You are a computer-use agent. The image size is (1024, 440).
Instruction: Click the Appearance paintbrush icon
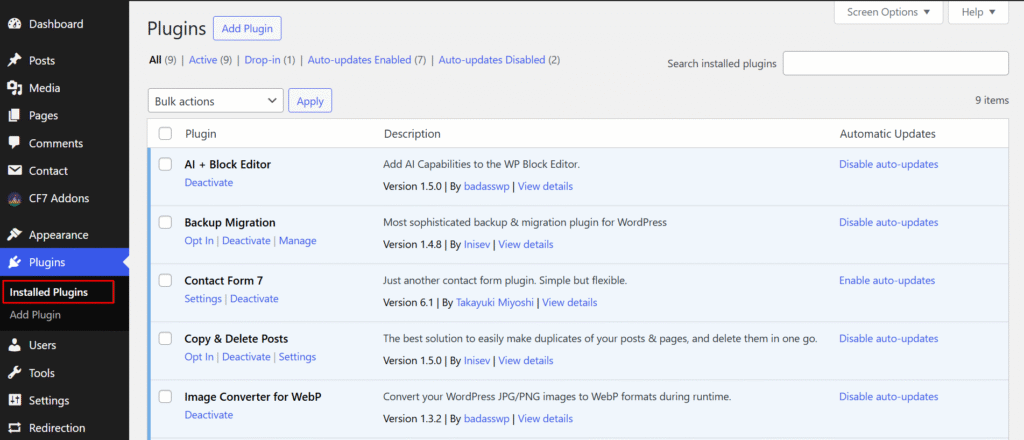point(14,235)
